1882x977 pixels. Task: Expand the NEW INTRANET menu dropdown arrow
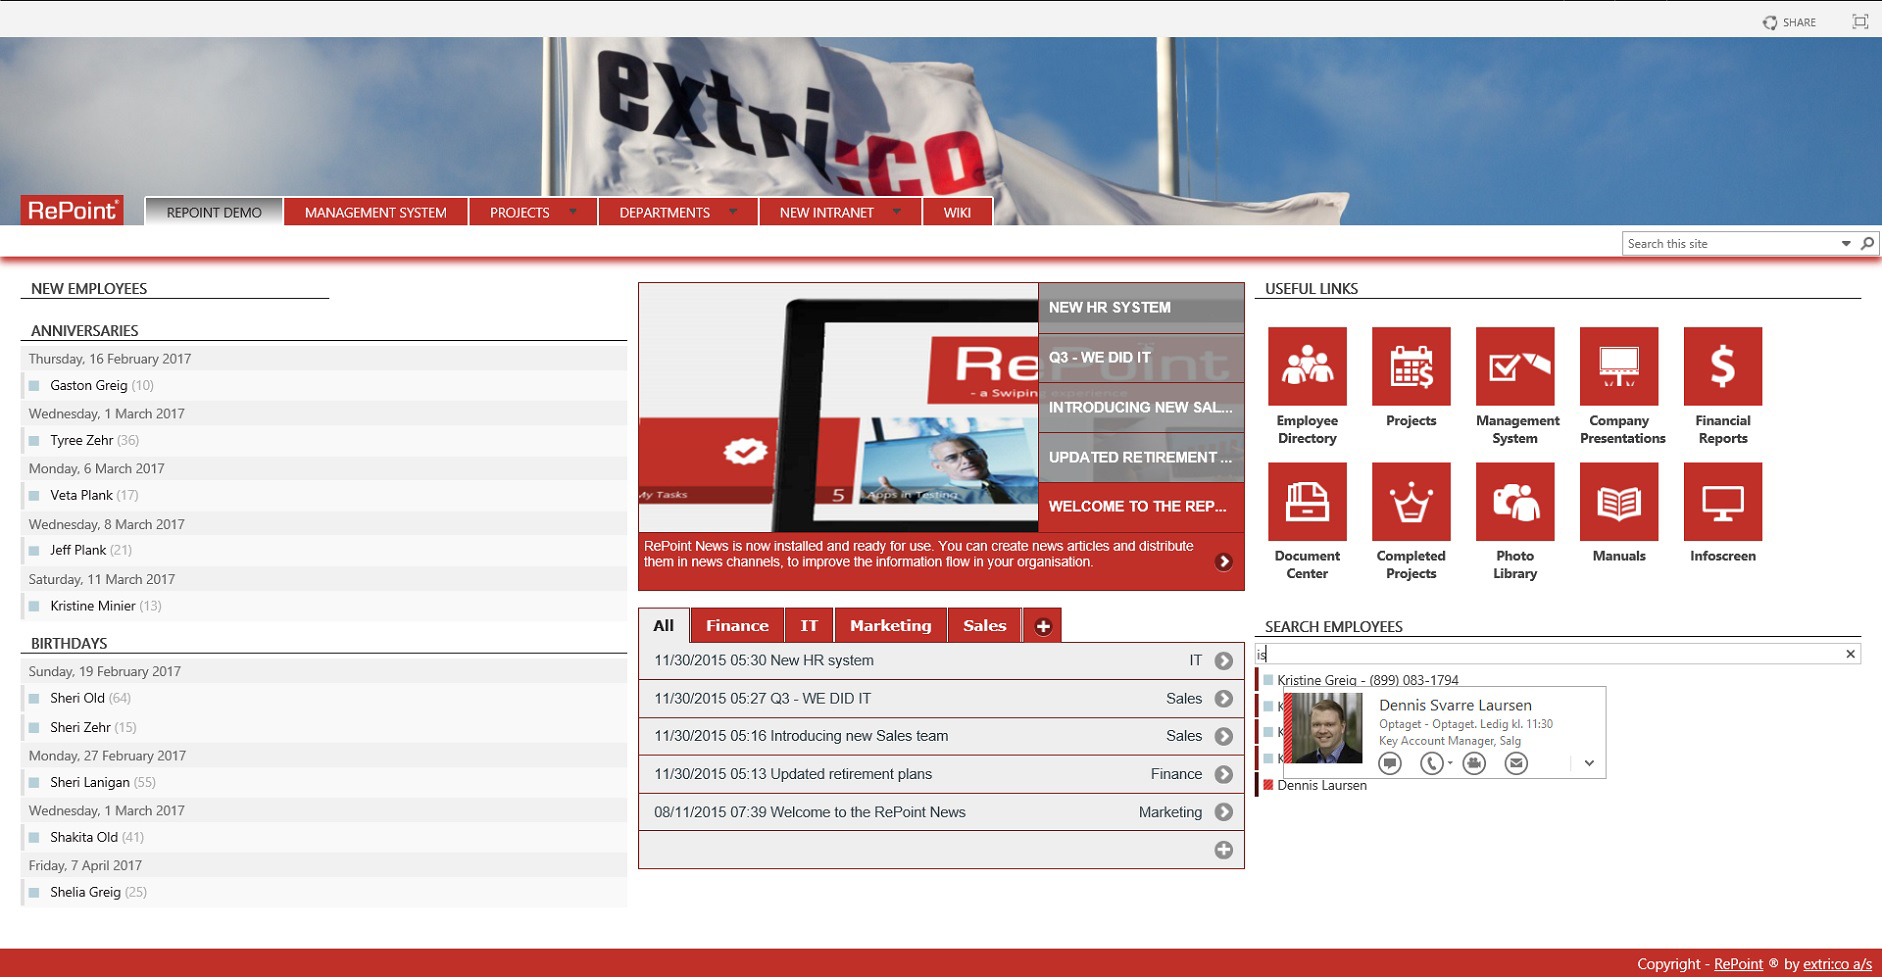point(896,212)
